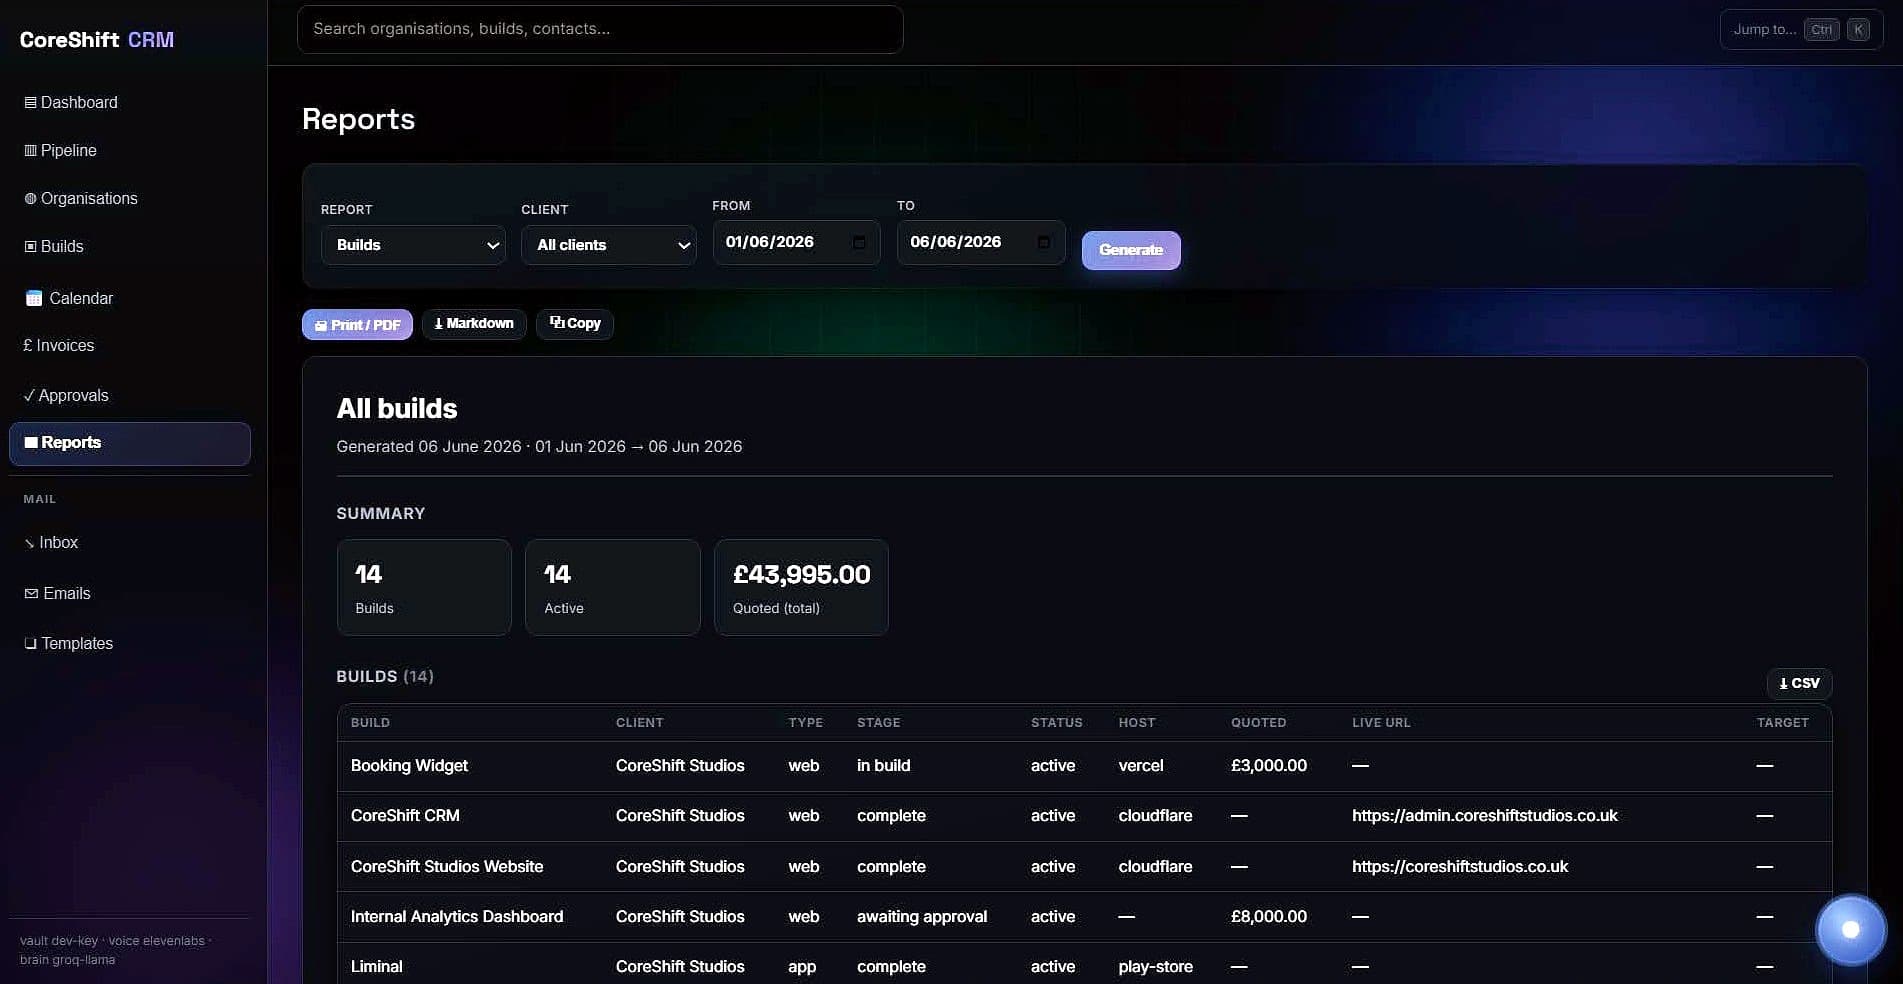Click the QUOTED column header
This screenshot has height=984, width=1903.
(x=1258, y=723)
